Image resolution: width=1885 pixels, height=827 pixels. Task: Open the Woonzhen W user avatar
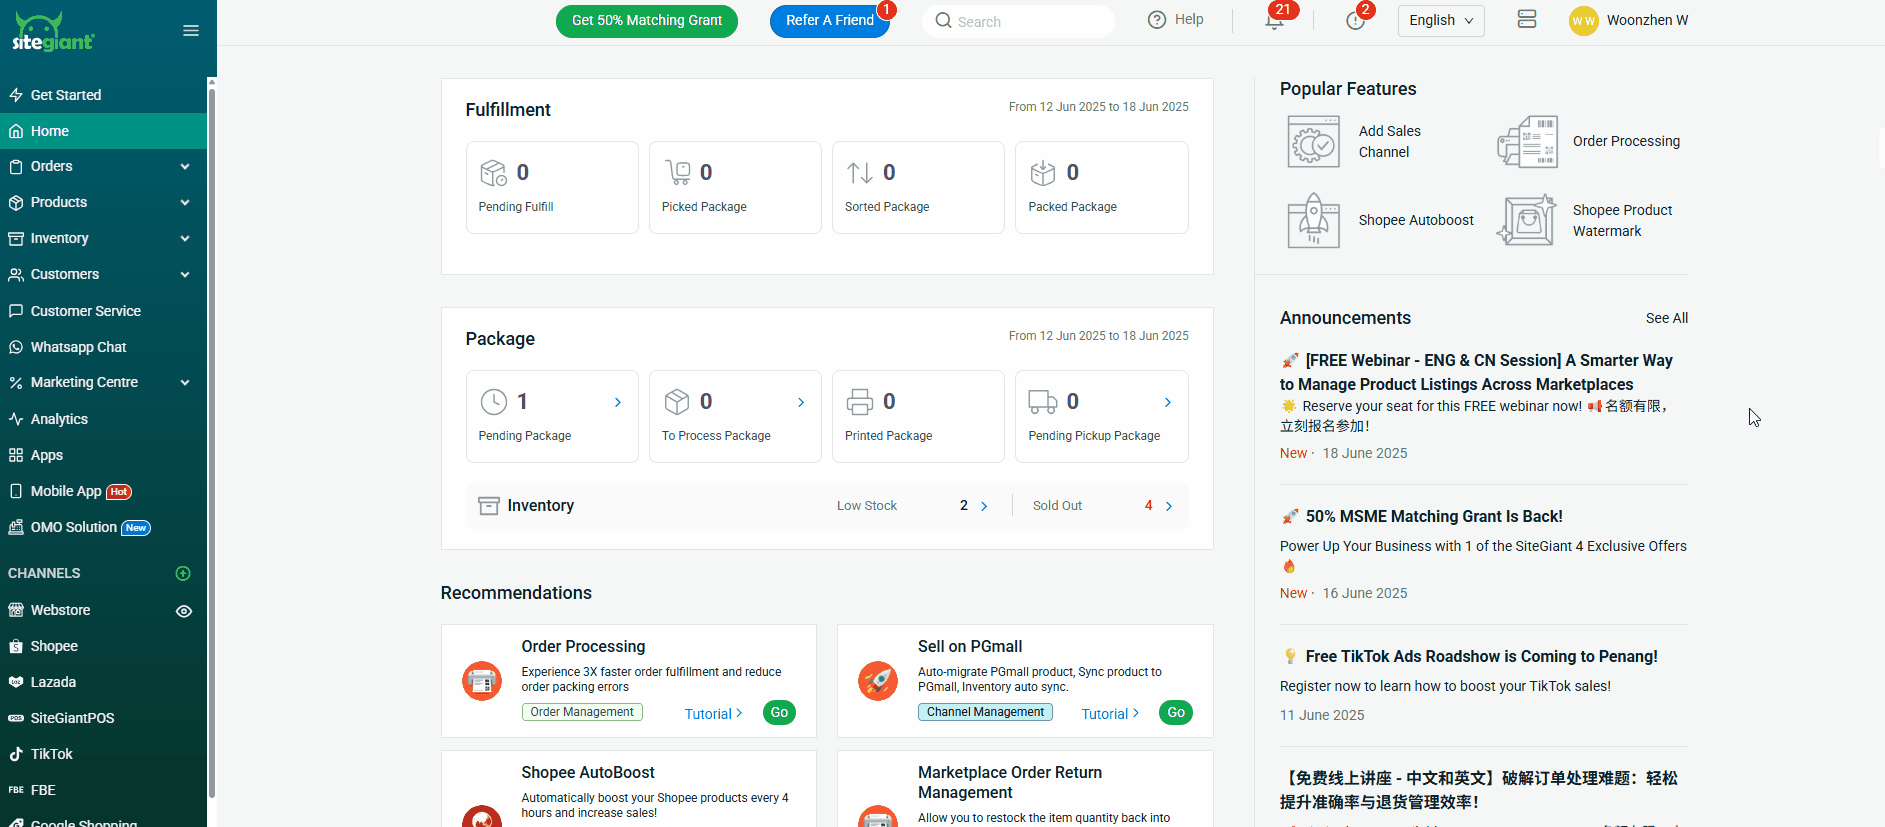(1584, 20)
